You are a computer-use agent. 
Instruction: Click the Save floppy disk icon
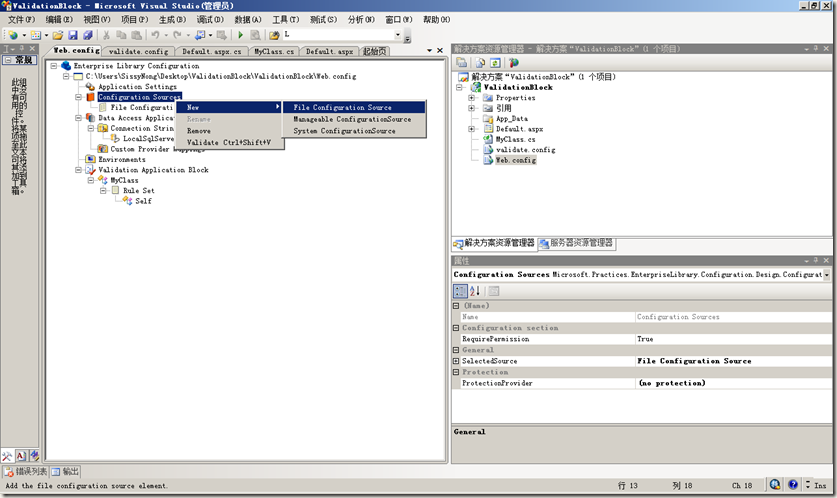point(73,35)
